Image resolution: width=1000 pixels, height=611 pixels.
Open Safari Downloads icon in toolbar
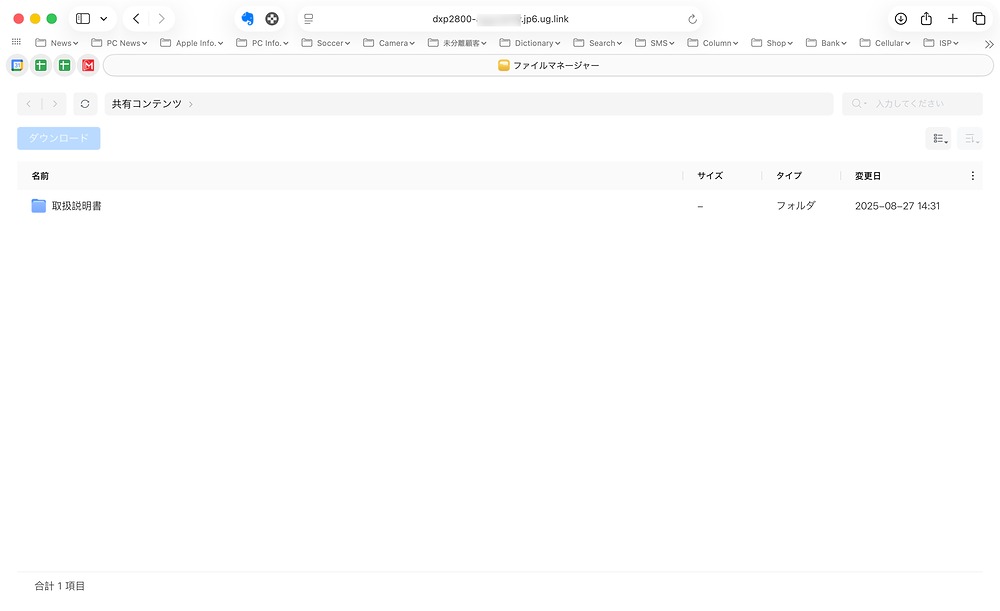pyautogui.click(x=900, y=19)
